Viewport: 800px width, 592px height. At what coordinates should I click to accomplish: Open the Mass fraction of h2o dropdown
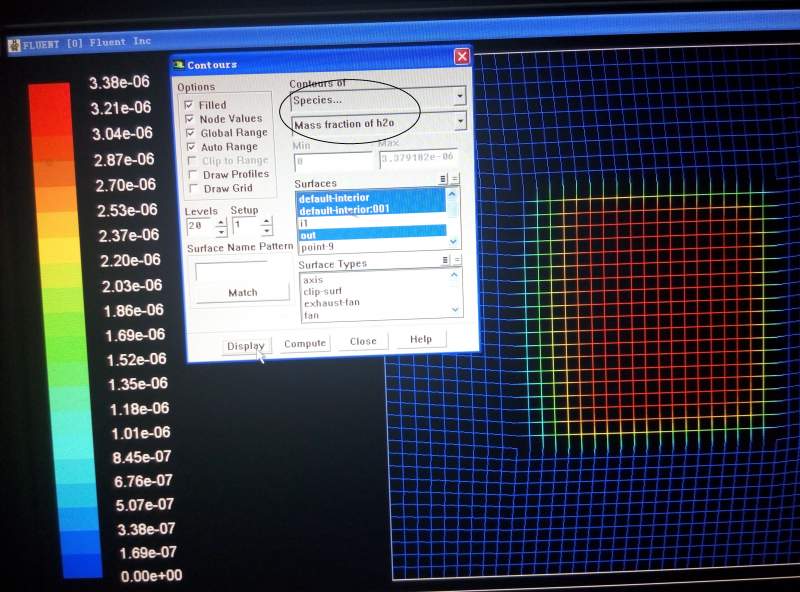[x=461, y=121]
